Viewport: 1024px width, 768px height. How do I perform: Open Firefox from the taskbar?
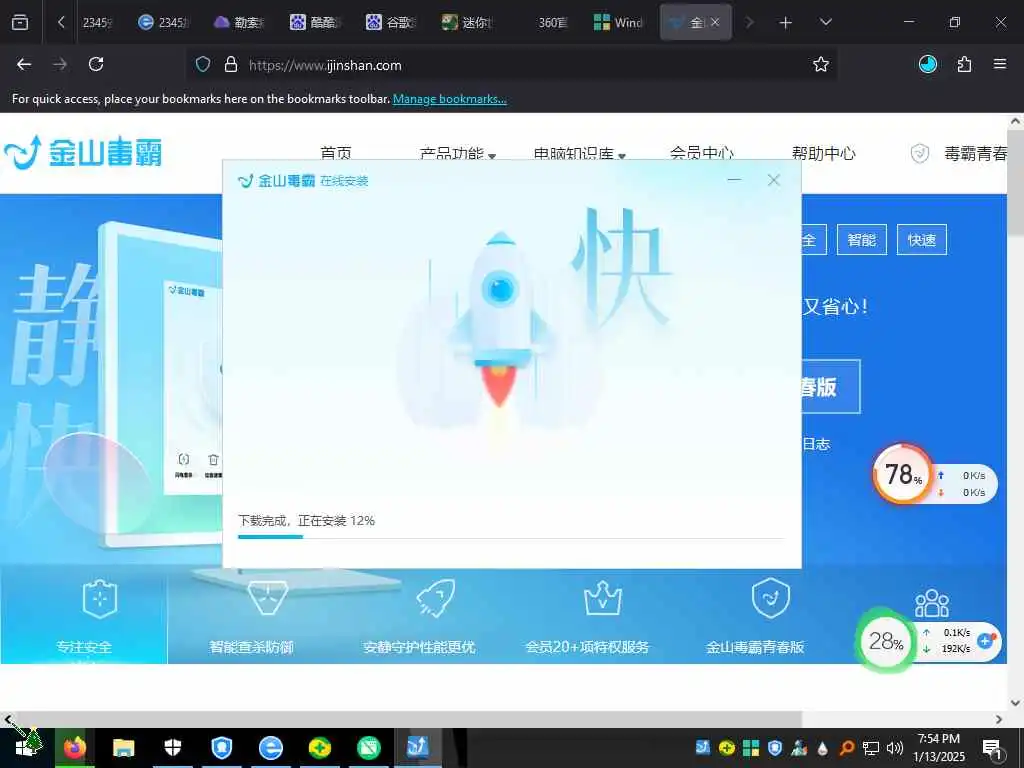(x=74, y=748)
